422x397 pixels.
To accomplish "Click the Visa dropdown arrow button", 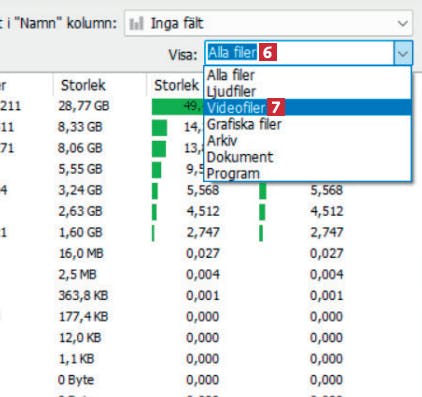I will 403,53.
